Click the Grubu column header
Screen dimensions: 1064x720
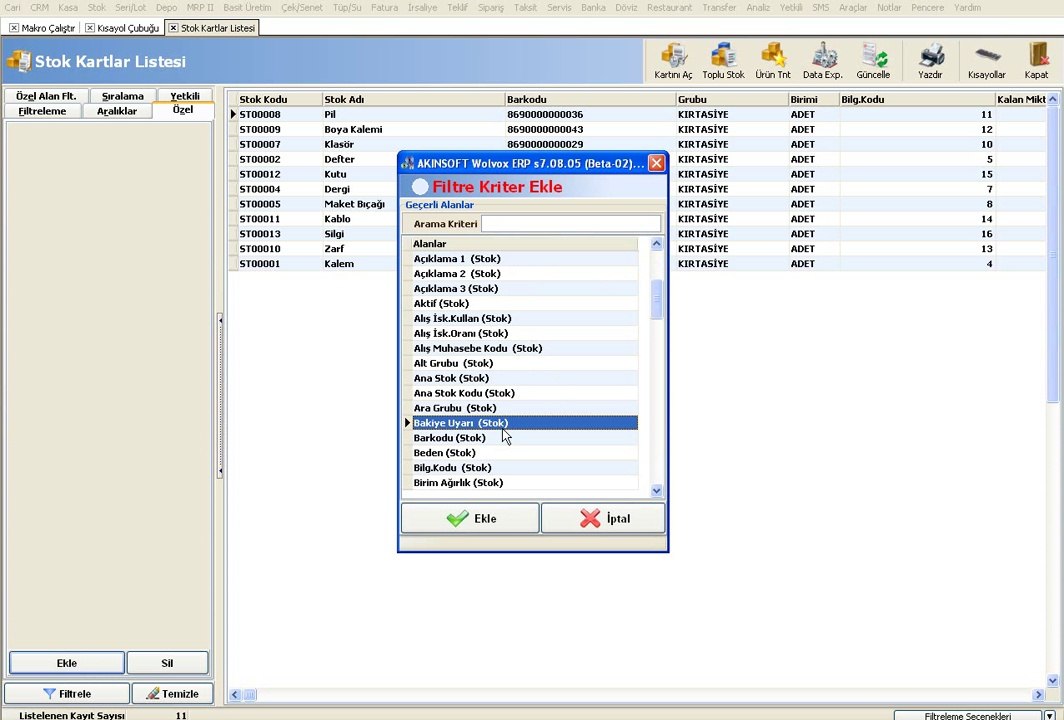pyautogui.click(x=732, y=99)
